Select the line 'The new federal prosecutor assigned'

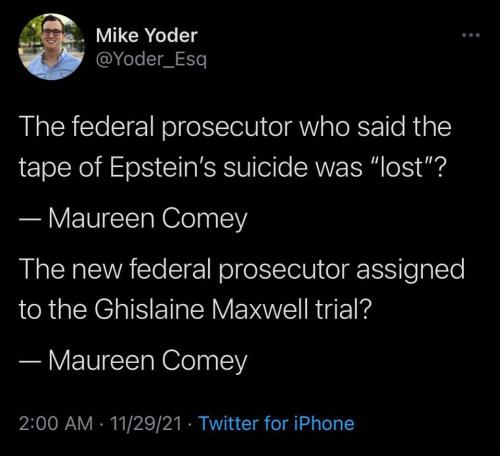[242, 269]
